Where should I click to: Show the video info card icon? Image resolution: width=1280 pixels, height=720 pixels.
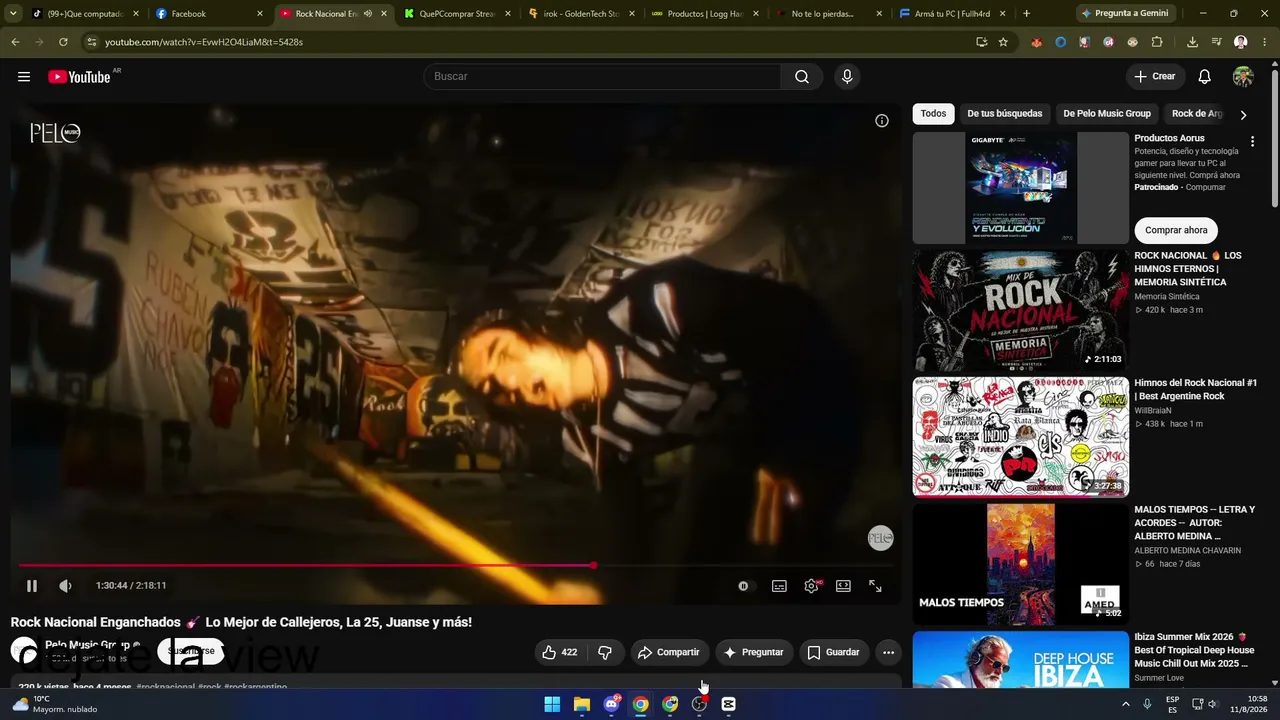(x=882, y=121)
